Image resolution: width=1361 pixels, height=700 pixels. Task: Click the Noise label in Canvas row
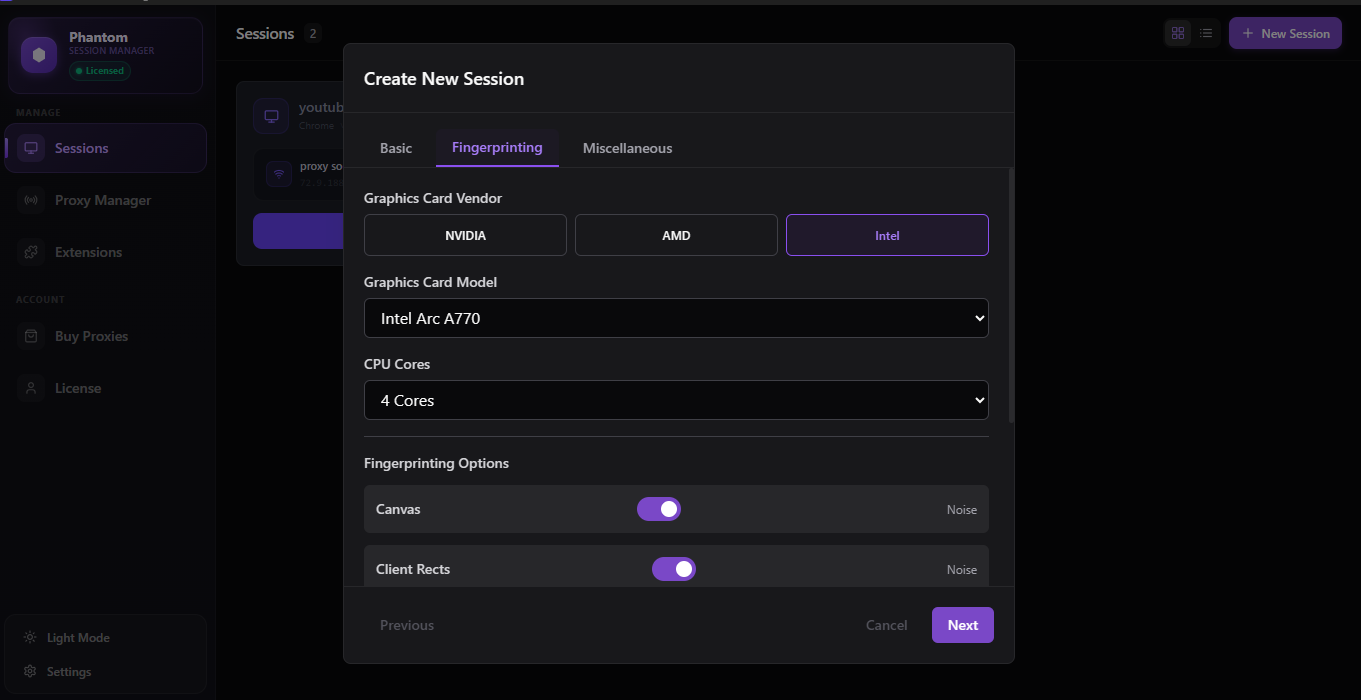962,510
